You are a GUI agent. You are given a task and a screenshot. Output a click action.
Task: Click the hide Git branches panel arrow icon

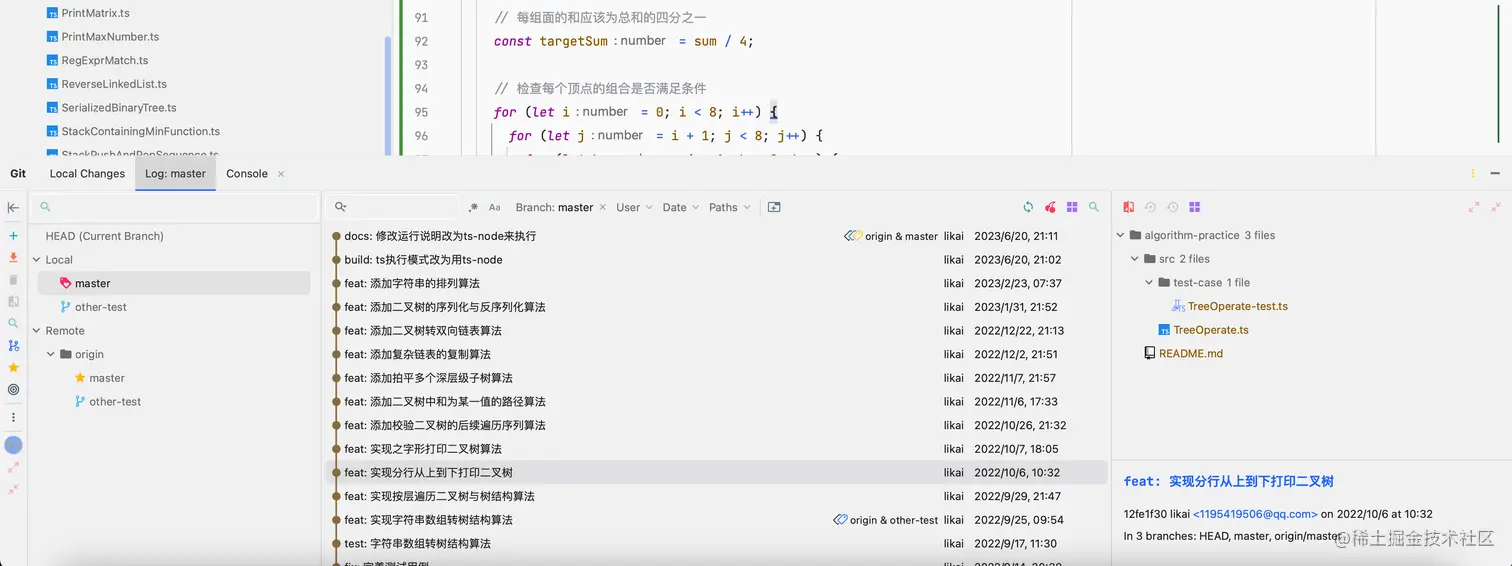[13, 207]
